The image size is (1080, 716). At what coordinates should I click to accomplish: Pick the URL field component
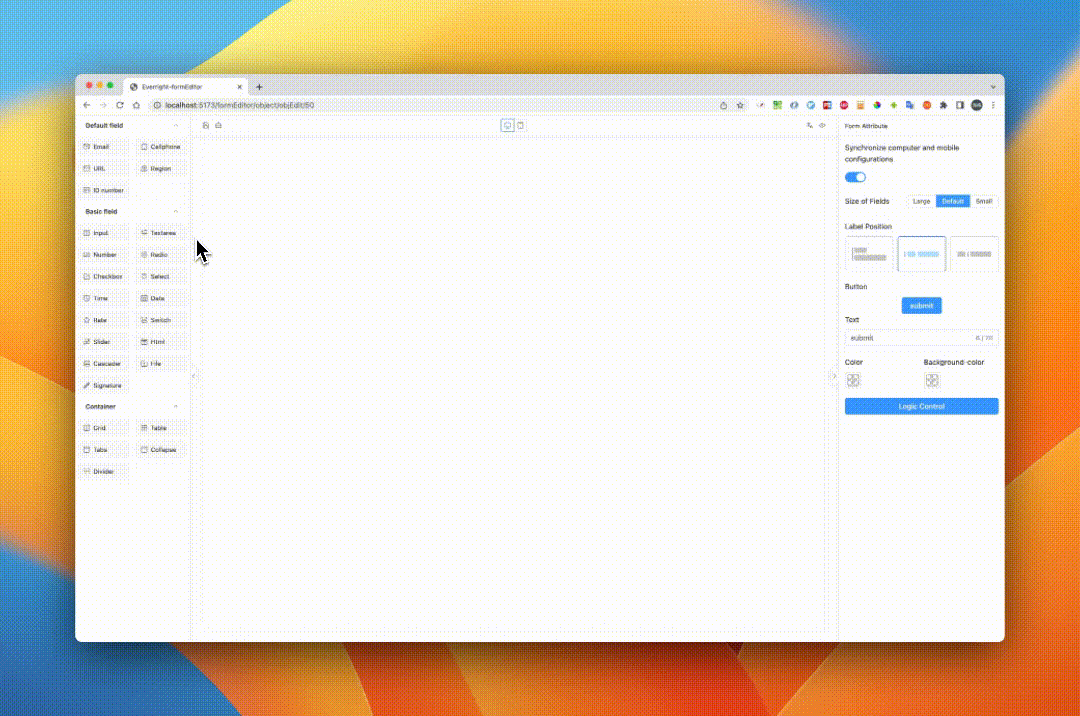pos(104,169)
